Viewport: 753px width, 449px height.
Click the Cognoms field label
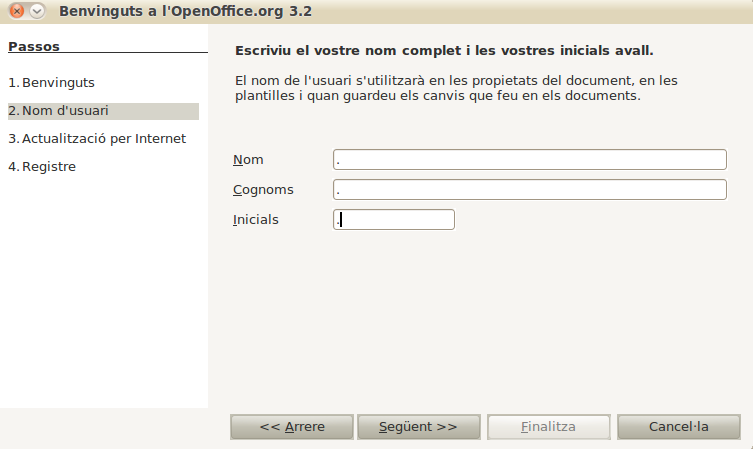pos(263,190)
